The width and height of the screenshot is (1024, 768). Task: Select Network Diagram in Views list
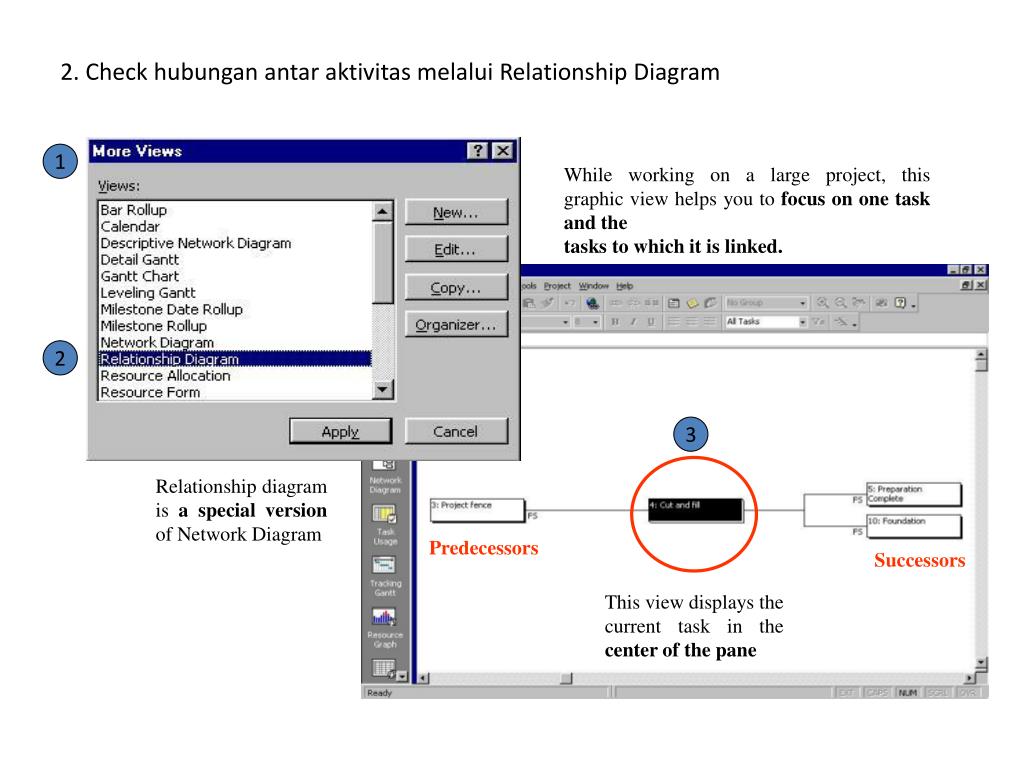(235, 343)
